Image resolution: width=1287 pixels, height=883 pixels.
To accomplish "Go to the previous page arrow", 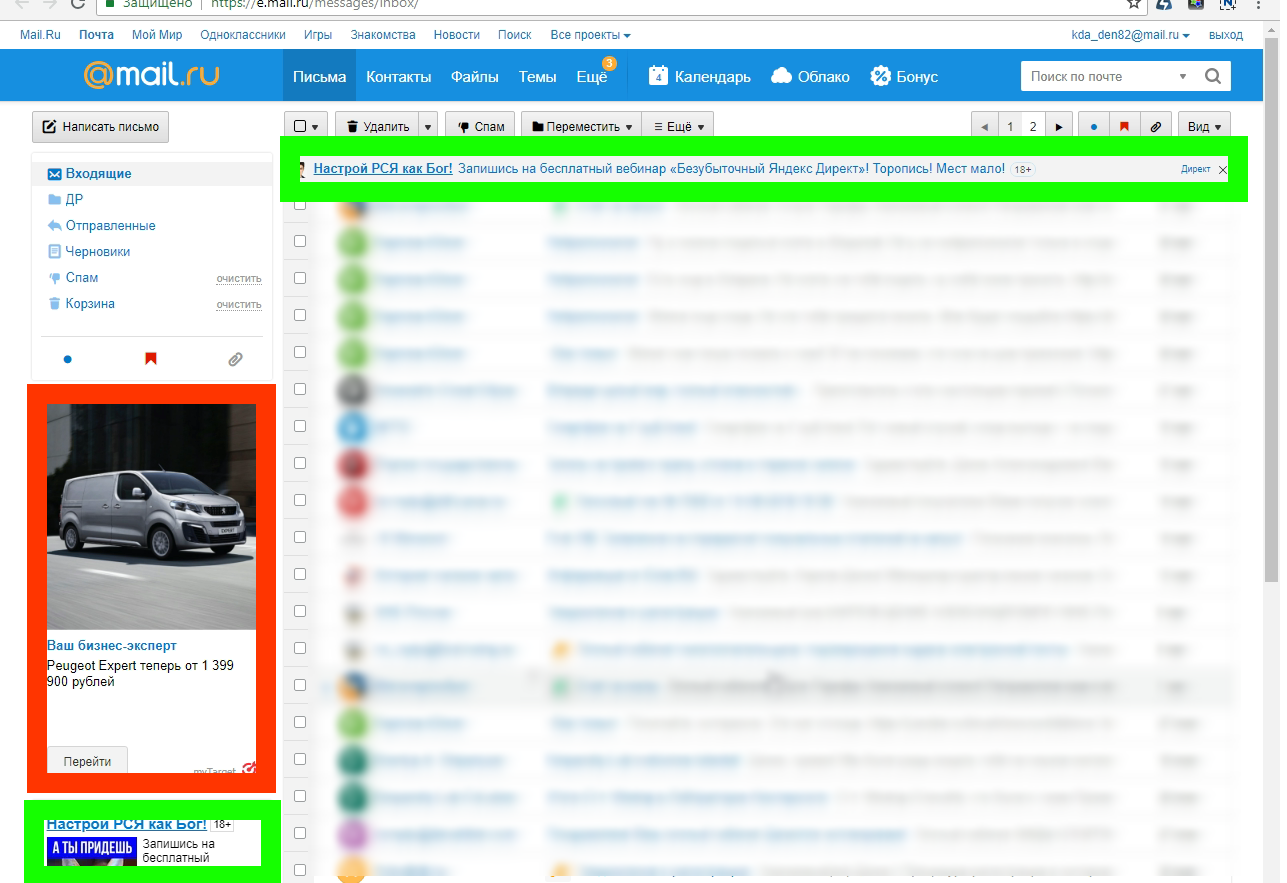I will tap(984, 127).
